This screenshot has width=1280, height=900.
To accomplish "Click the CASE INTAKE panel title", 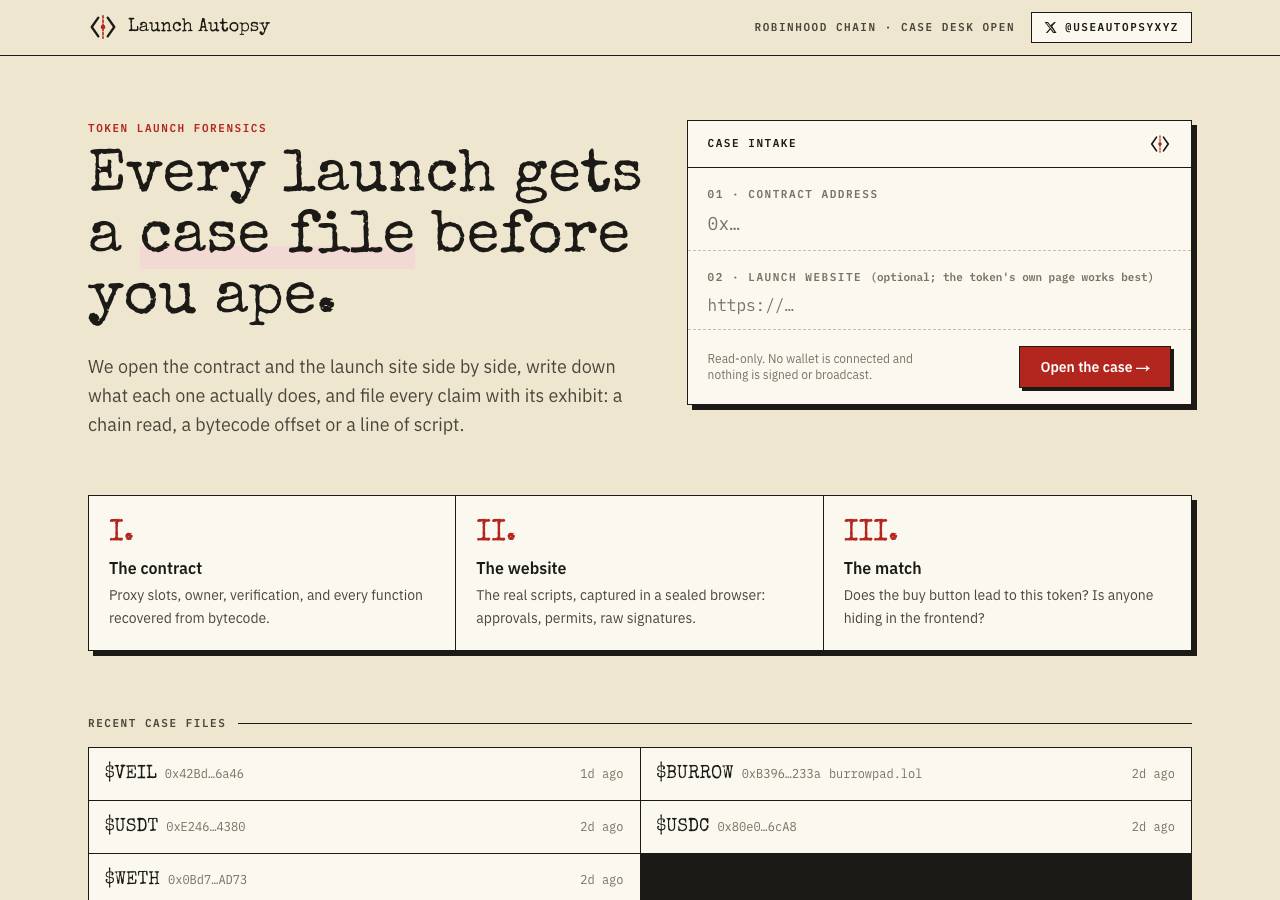I will pyautogui.click(x=752, y=144).
